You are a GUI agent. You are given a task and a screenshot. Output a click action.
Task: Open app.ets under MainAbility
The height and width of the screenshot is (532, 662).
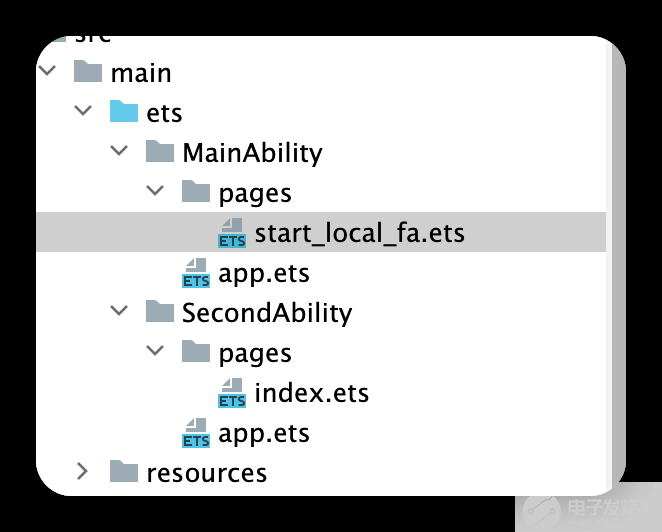tap(264, 273)
